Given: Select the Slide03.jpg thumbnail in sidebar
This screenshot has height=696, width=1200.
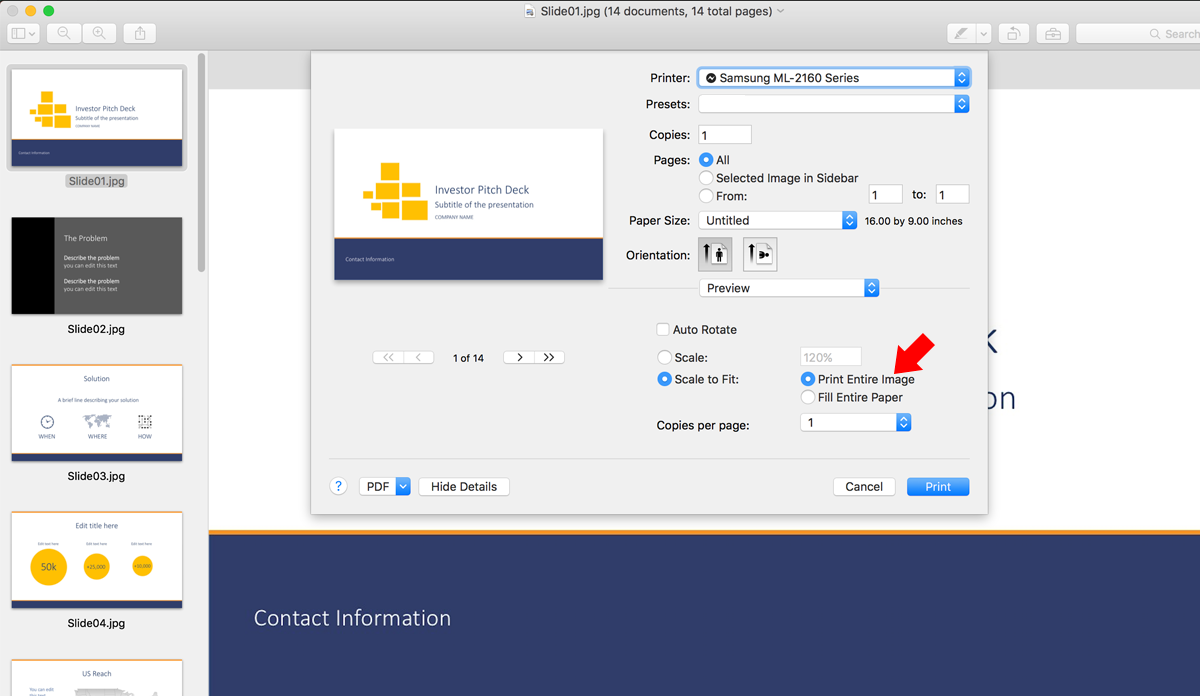Looking at the screenshot, I should (97, 412).
